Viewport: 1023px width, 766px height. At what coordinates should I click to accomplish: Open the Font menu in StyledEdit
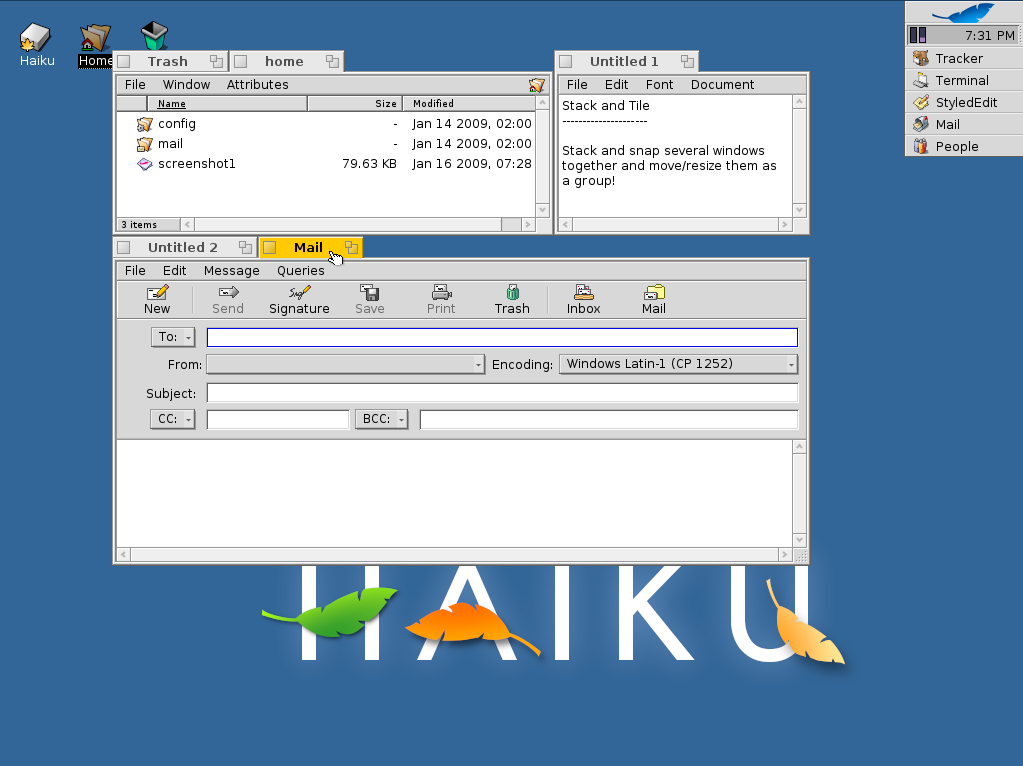(659, 85)
